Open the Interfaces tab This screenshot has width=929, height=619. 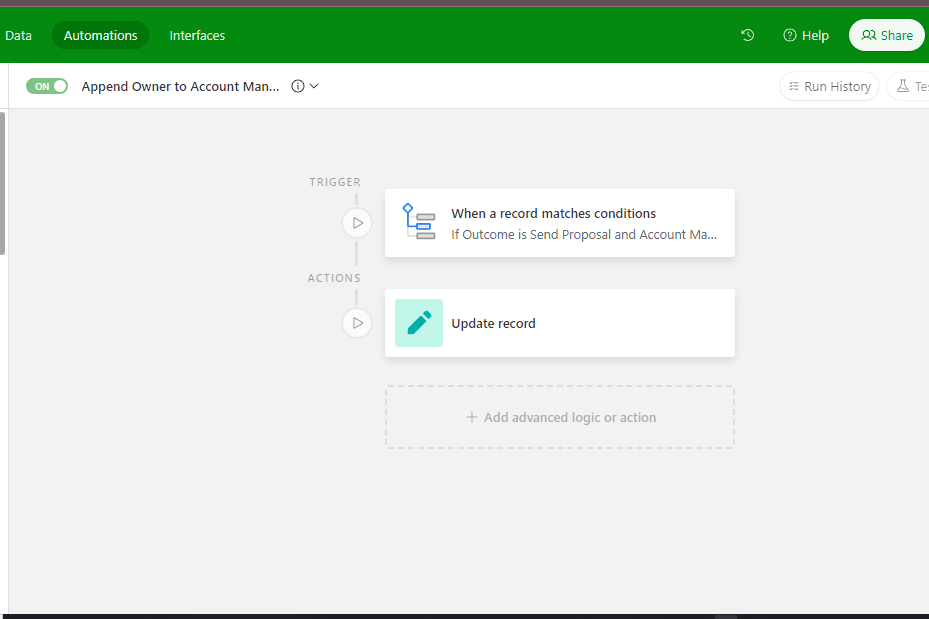tap(197, 35)
